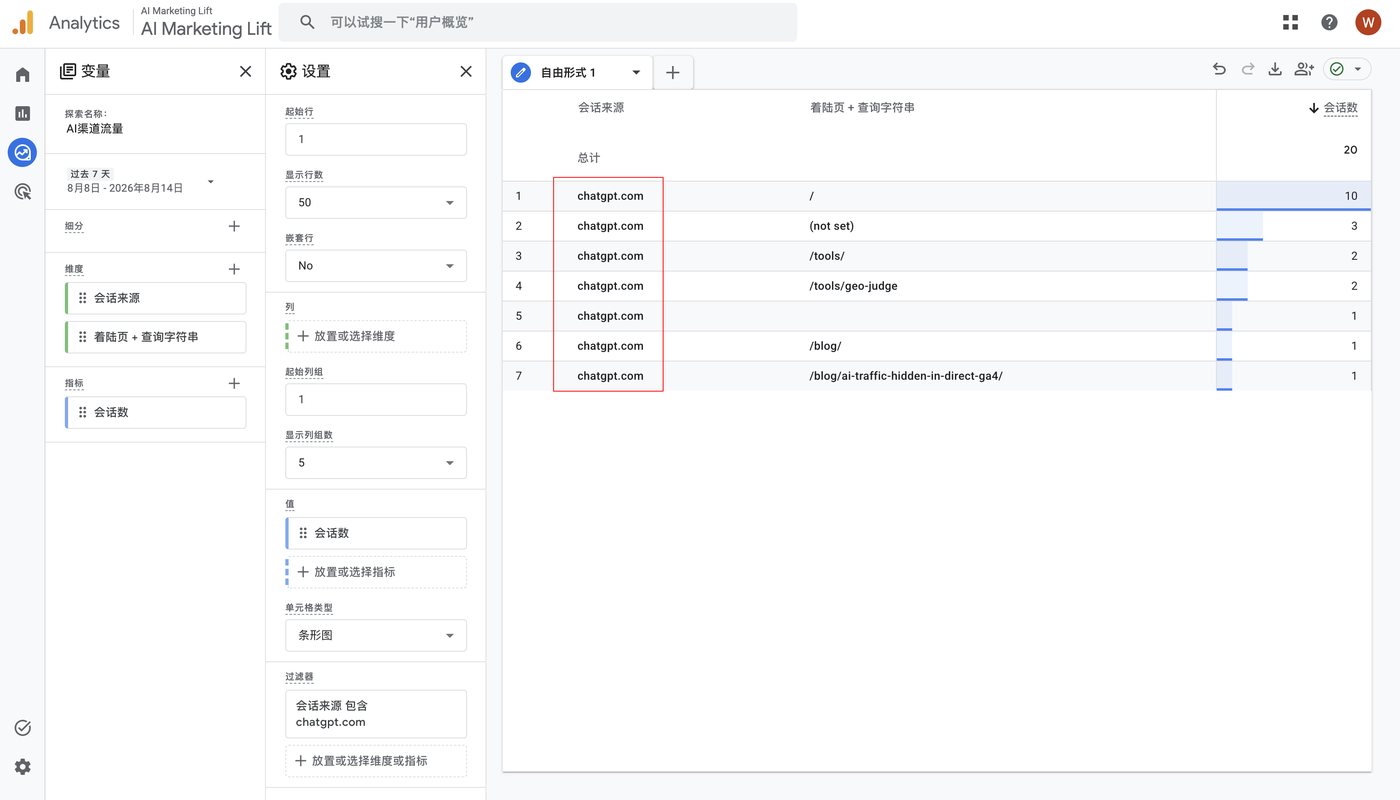Open the date range dropdown arrow
This screenshot has height=800, width=1400.
210,181
